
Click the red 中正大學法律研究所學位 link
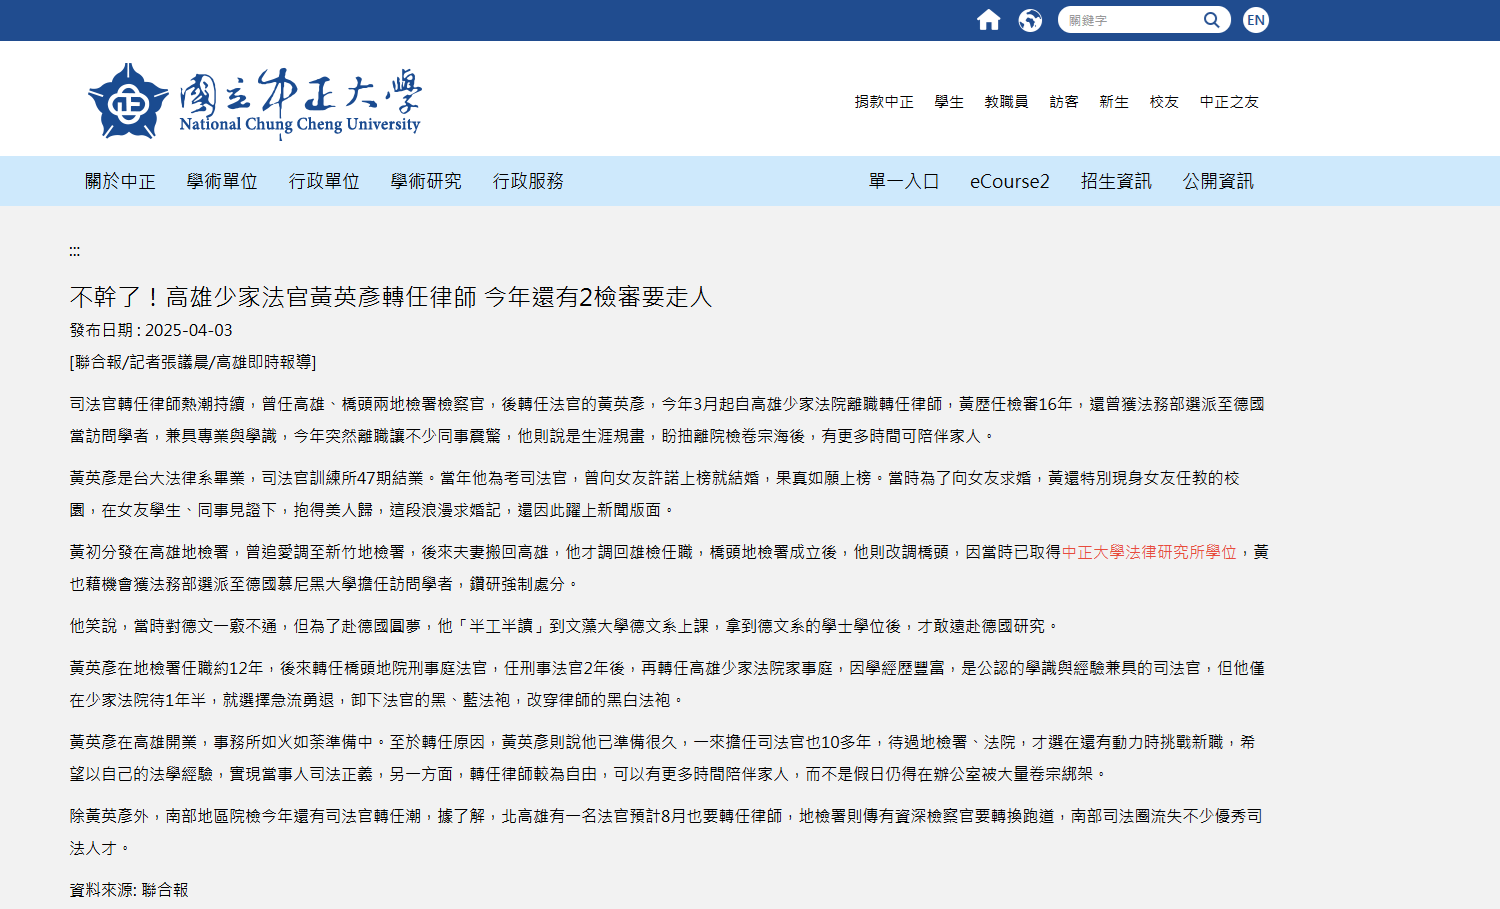pyautogui.click(x=1149, y=552)
